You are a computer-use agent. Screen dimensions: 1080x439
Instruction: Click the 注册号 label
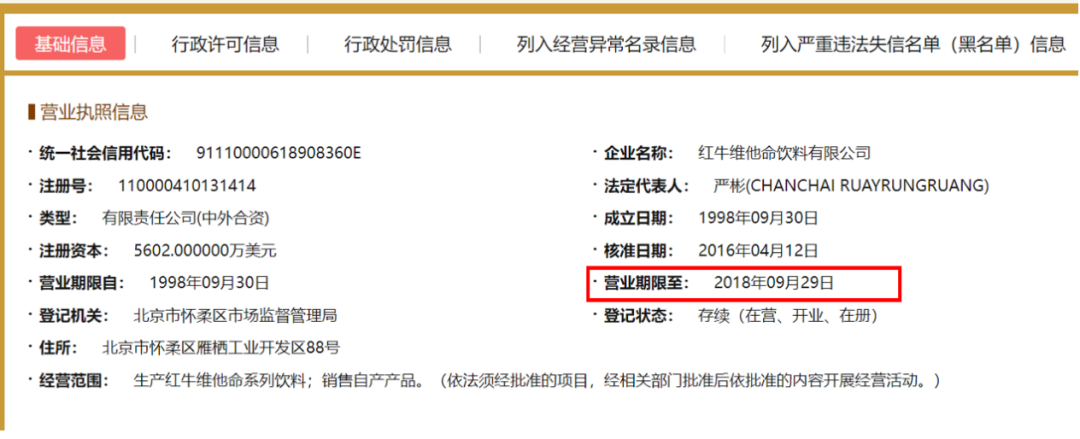click(x=67, y=185)
